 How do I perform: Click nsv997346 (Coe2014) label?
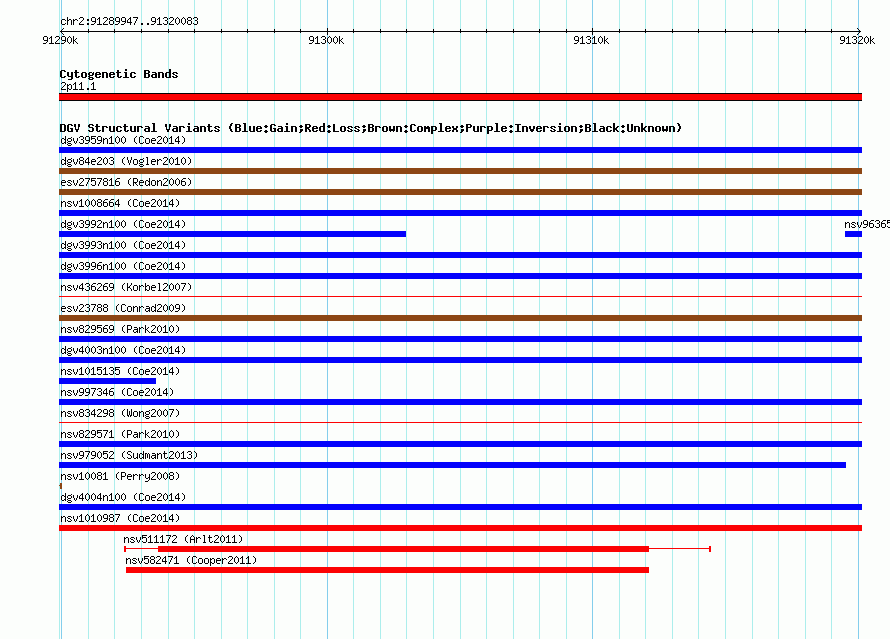(117, 392)
